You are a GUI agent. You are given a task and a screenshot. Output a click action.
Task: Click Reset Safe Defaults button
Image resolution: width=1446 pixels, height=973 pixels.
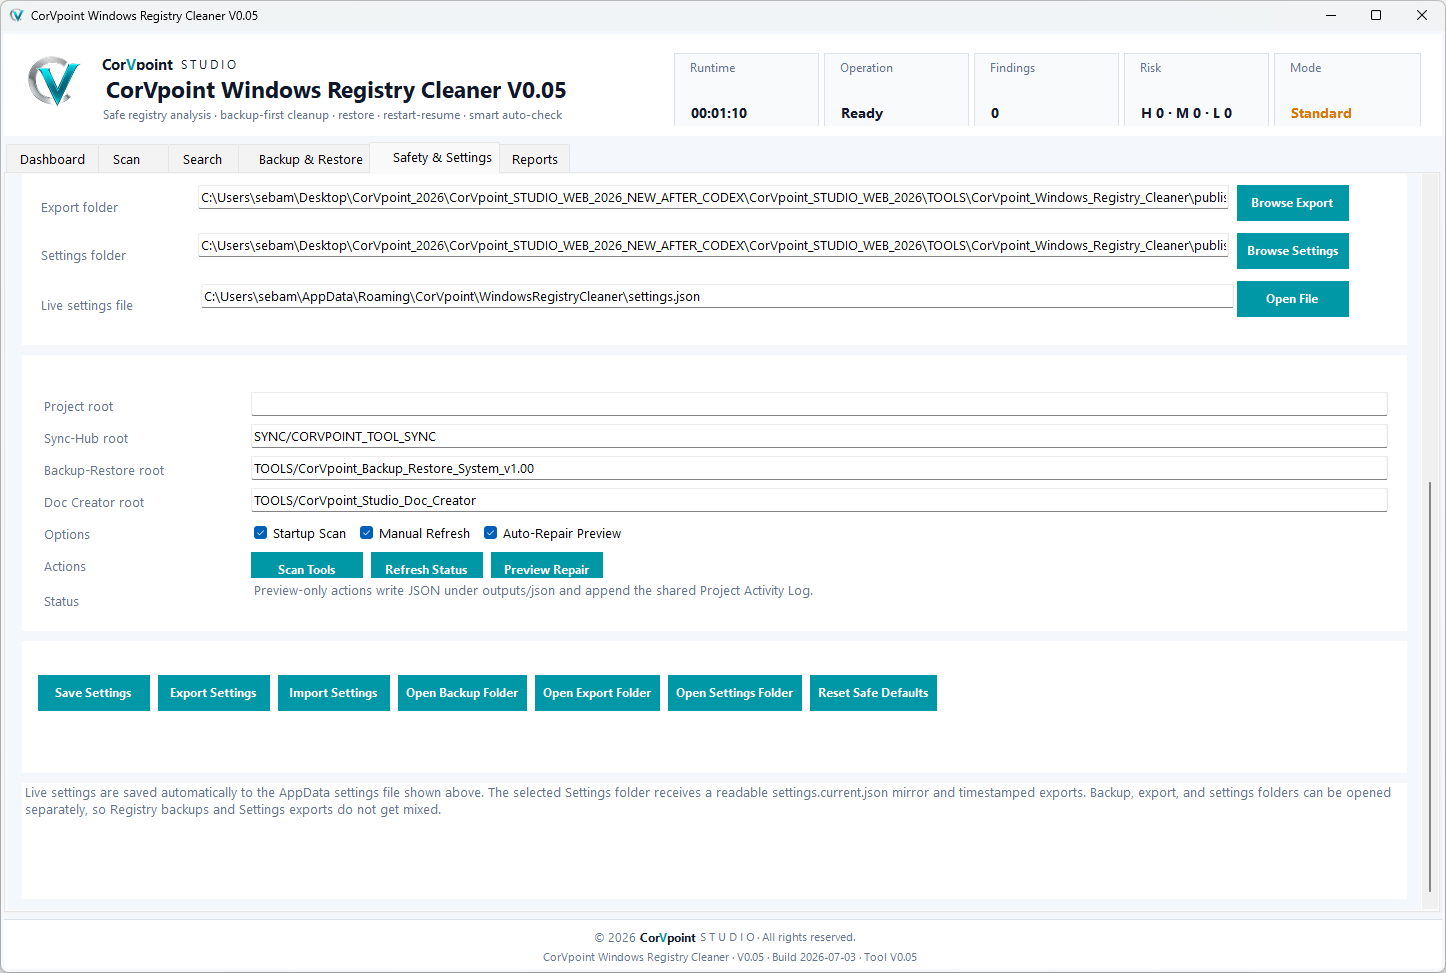coord(873,693)
